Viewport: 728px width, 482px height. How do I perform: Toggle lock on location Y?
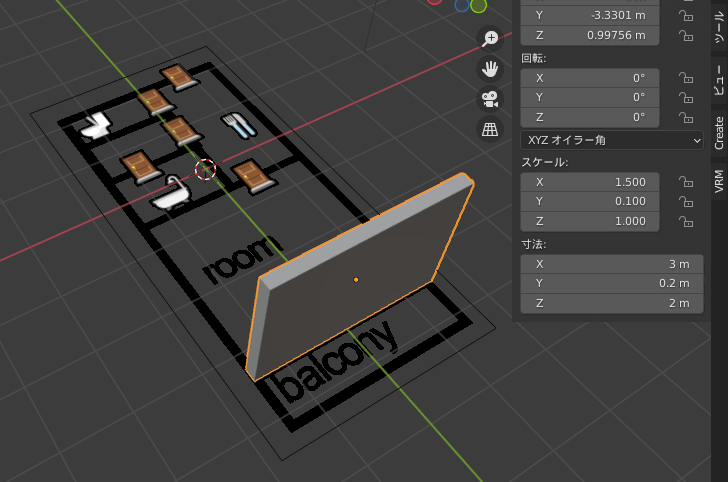686,16
